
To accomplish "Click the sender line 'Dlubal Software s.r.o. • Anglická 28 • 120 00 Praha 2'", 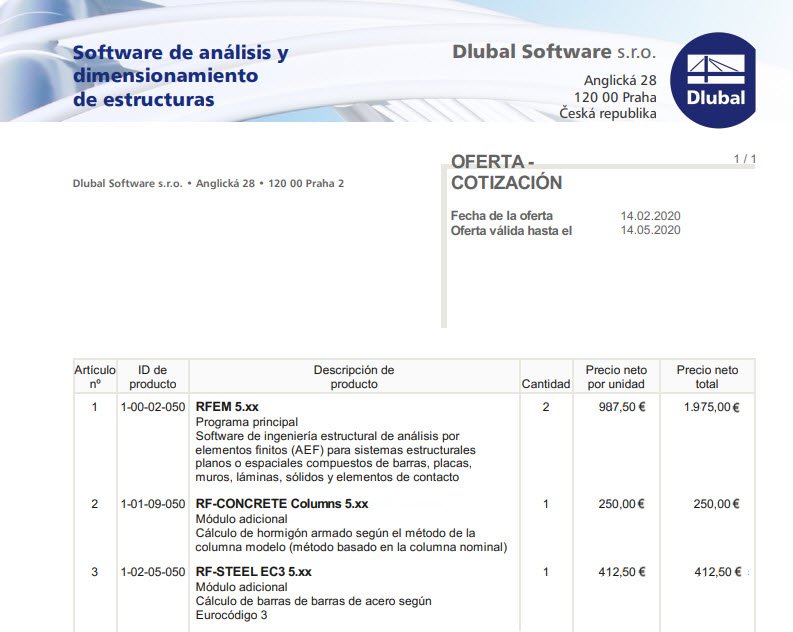I will click(x=208, y=184).
